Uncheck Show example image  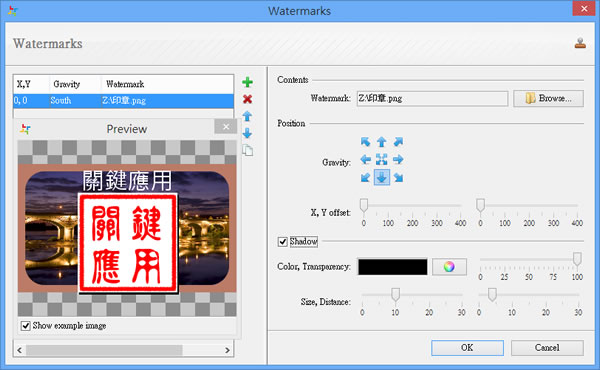click(26, 326)
